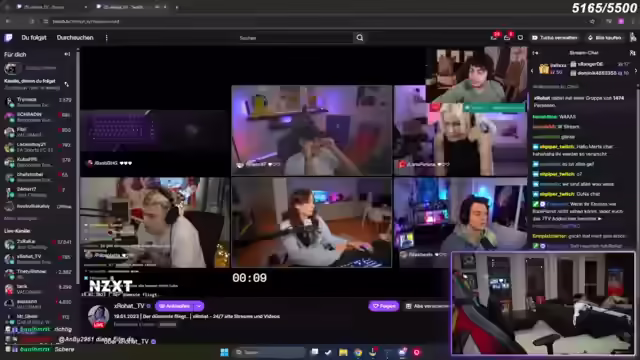
Task: Open the three-dot More menu in Twitch header
Action: click(107, 38)
